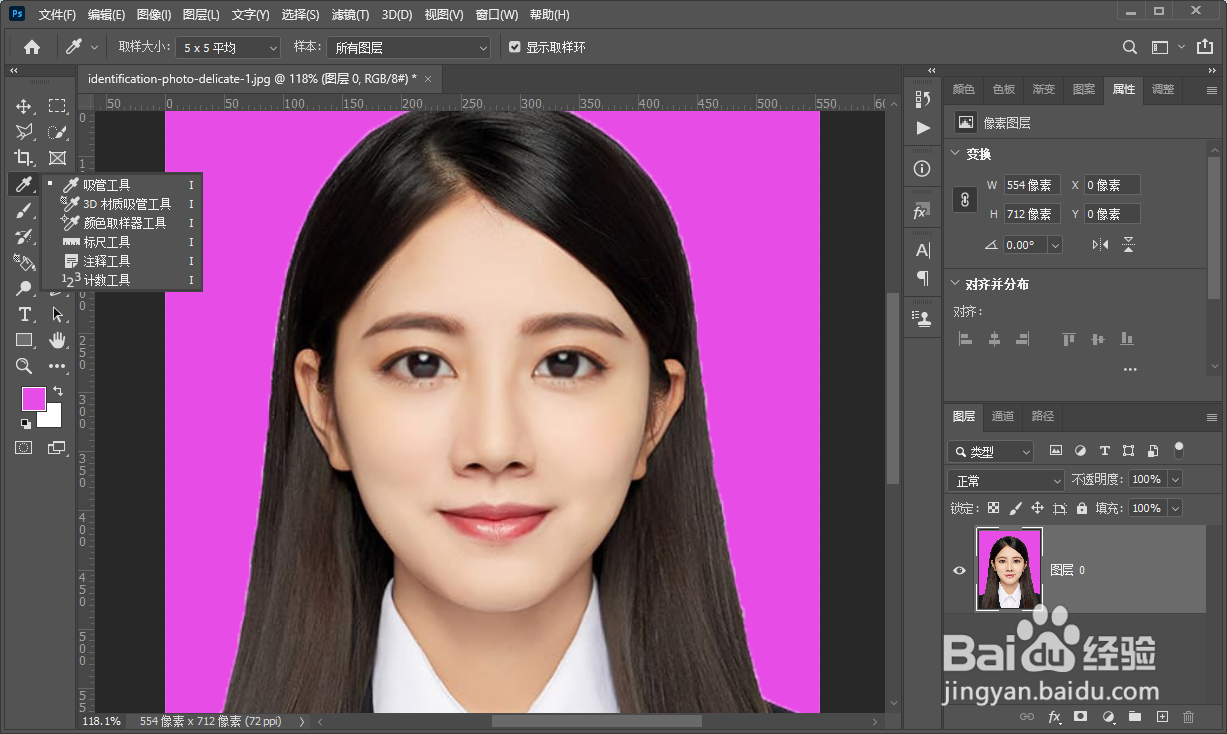
Task: Open 取样大小 dropdown showing 5 x 5 平均
Action: pyautogui.click(x=229, y=47)
